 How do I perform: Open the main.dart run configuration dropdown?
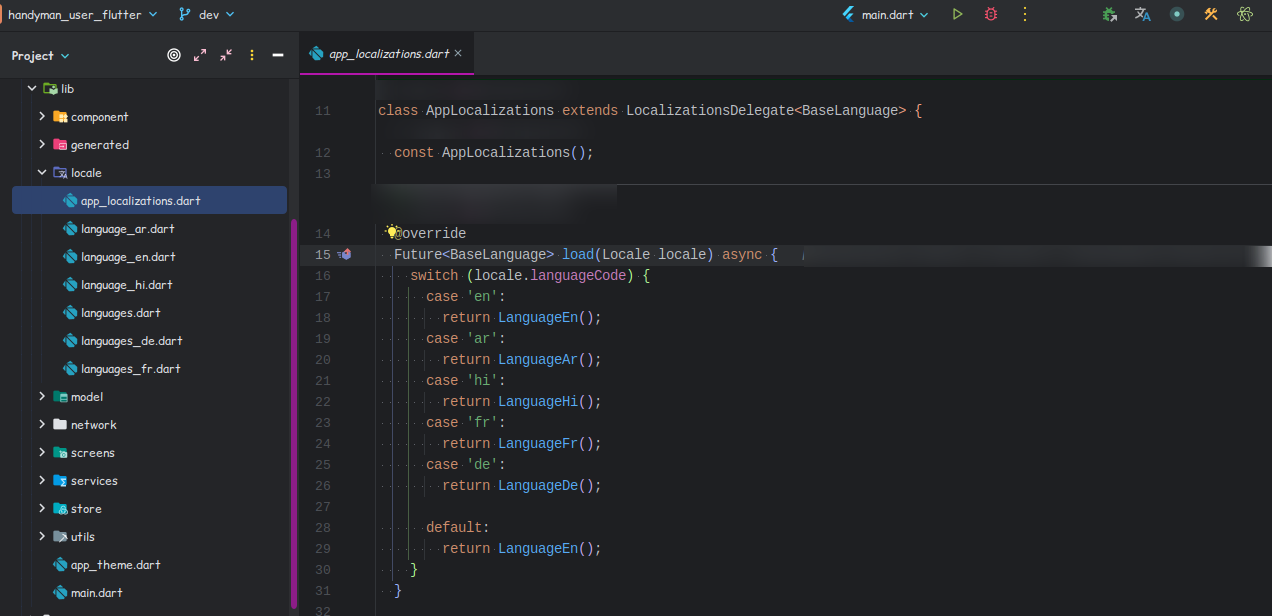coord(886,15)
